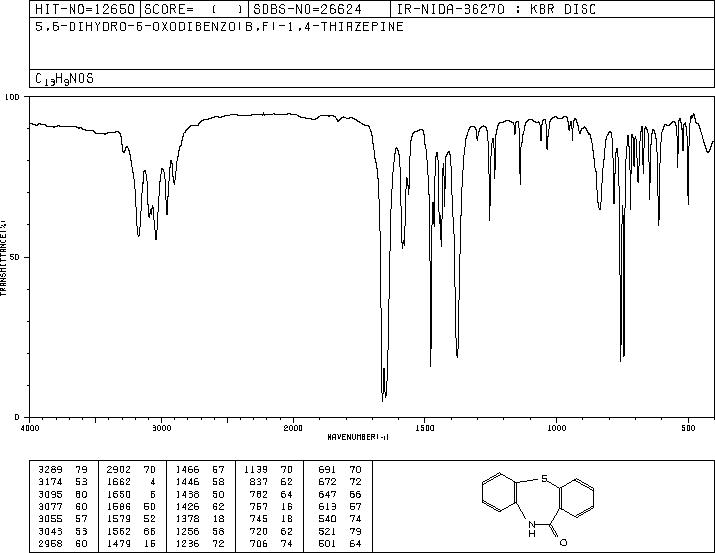Select peak value 691 in table
The width and height of the screenshot is (715, 553).
(327, 470)
